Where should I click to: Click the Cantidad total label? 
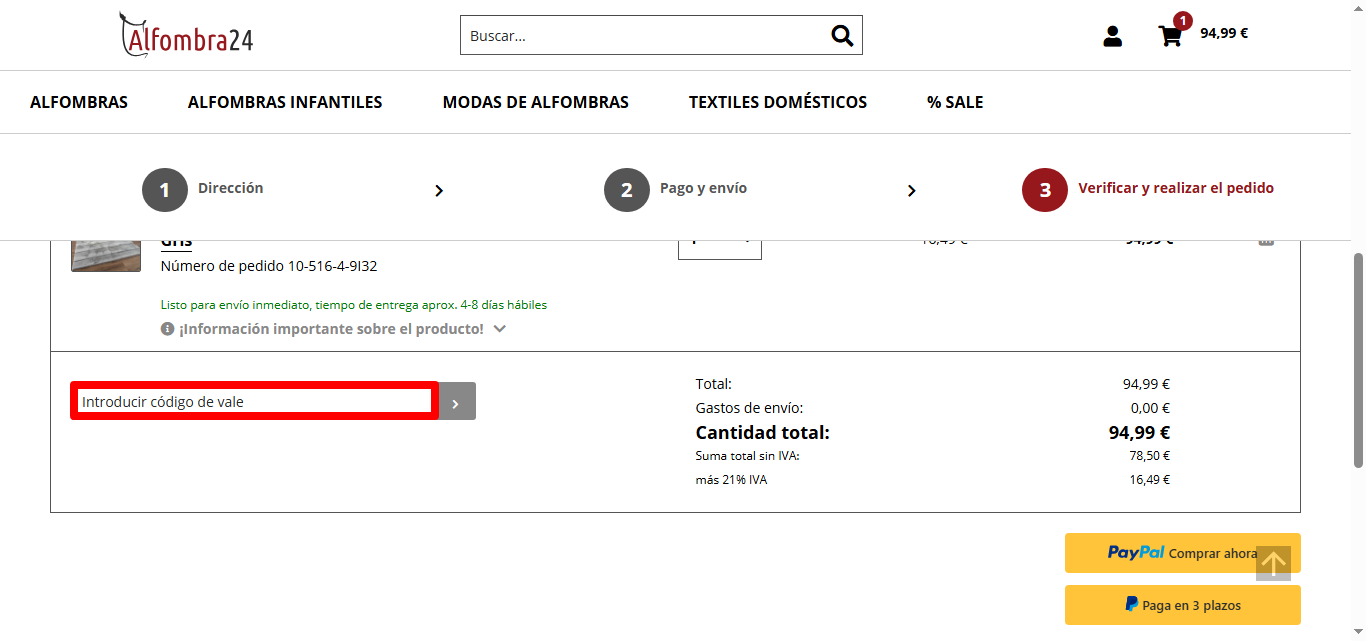[x=763, y=433]
